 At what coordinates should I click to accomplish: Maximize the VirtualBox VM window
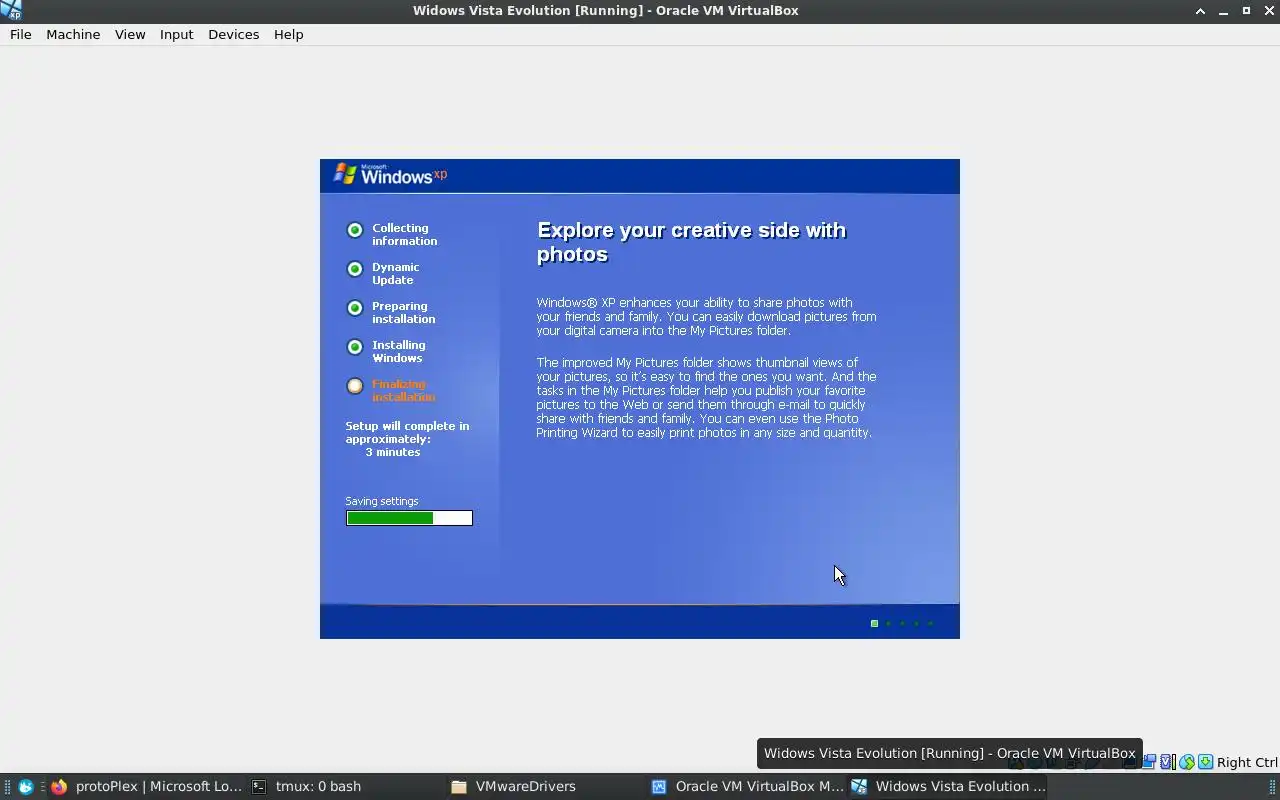[x=1246, y=11]
